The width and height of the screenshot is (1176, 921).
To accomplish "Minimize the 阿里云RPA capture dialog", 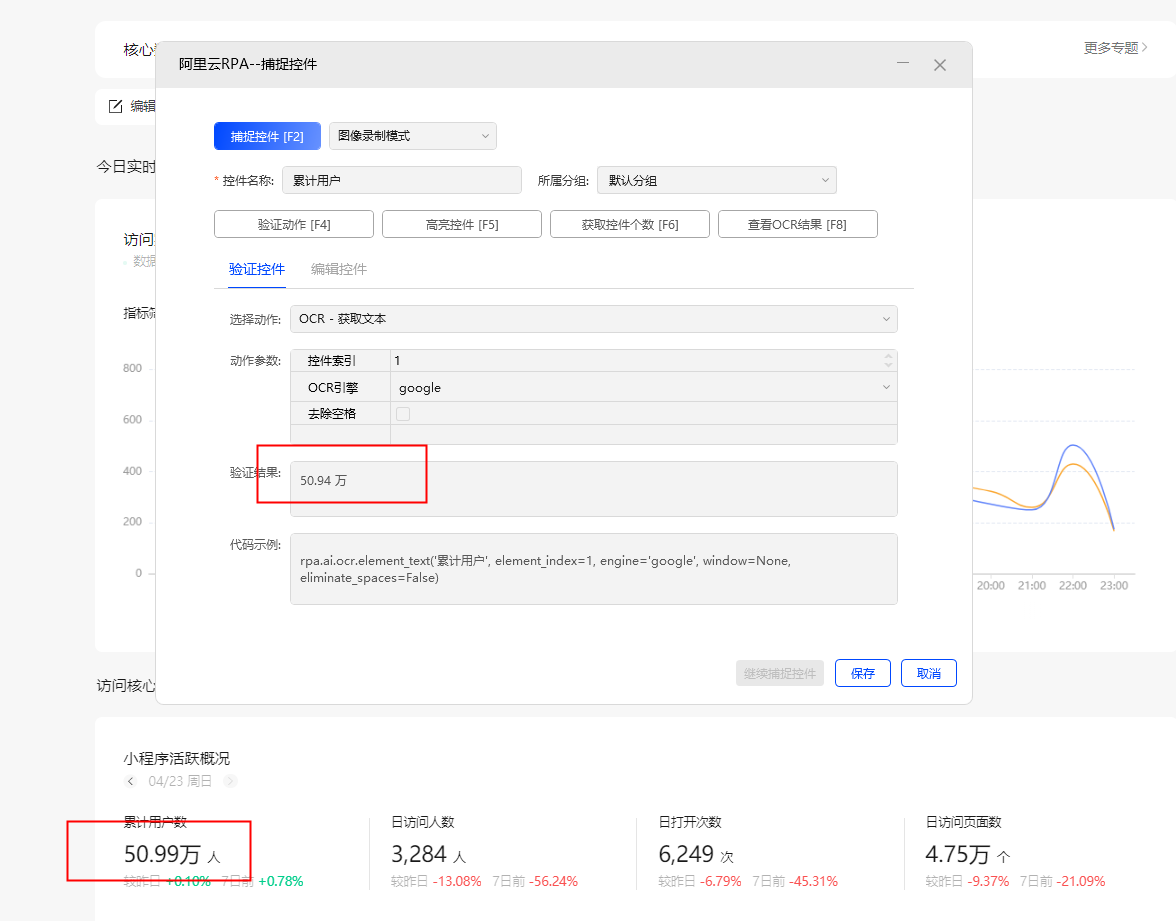I will pos(903,64).
